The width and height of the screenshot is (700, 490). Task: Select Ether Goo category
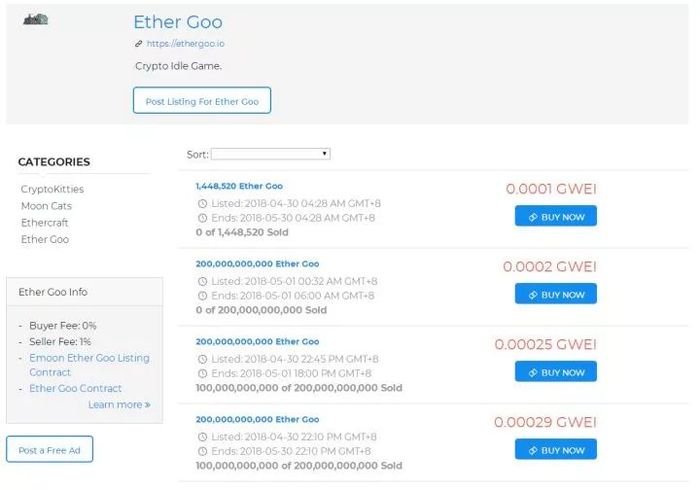click(x=45, y=239)
